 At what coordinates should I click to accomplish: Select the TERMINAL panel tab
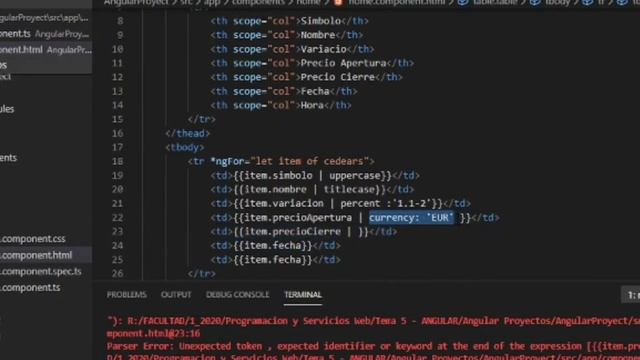click(303, 294)
